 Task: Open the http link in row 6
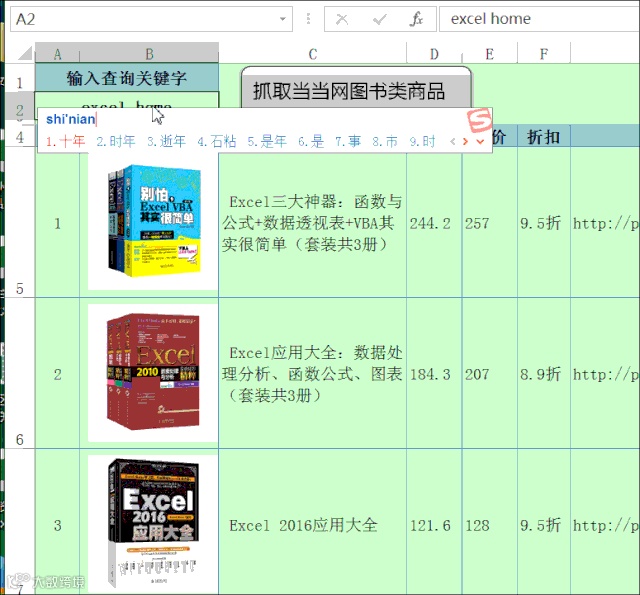[606, 374]
